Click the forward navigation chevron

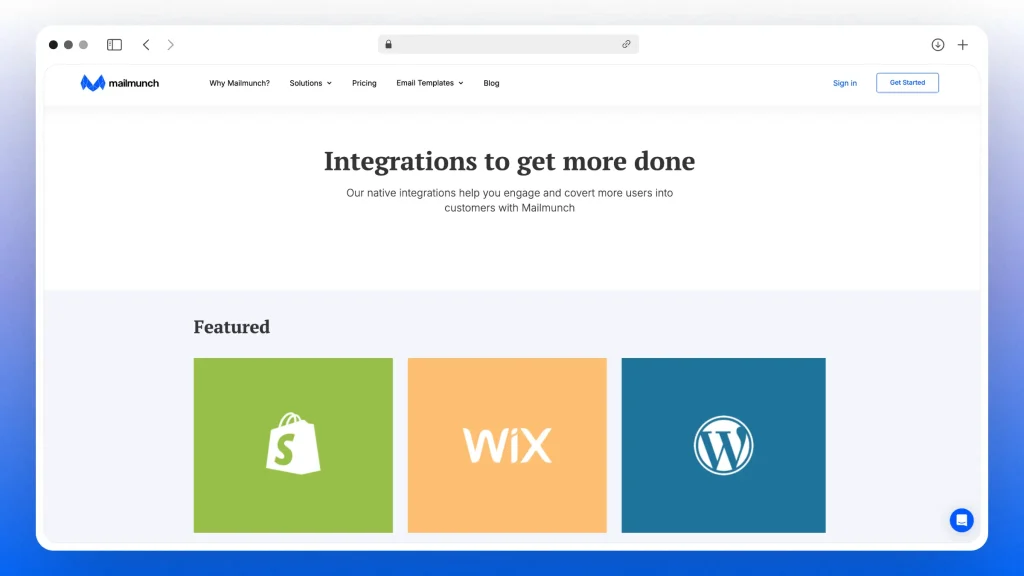pyautogui.click(x=170, y=44)
